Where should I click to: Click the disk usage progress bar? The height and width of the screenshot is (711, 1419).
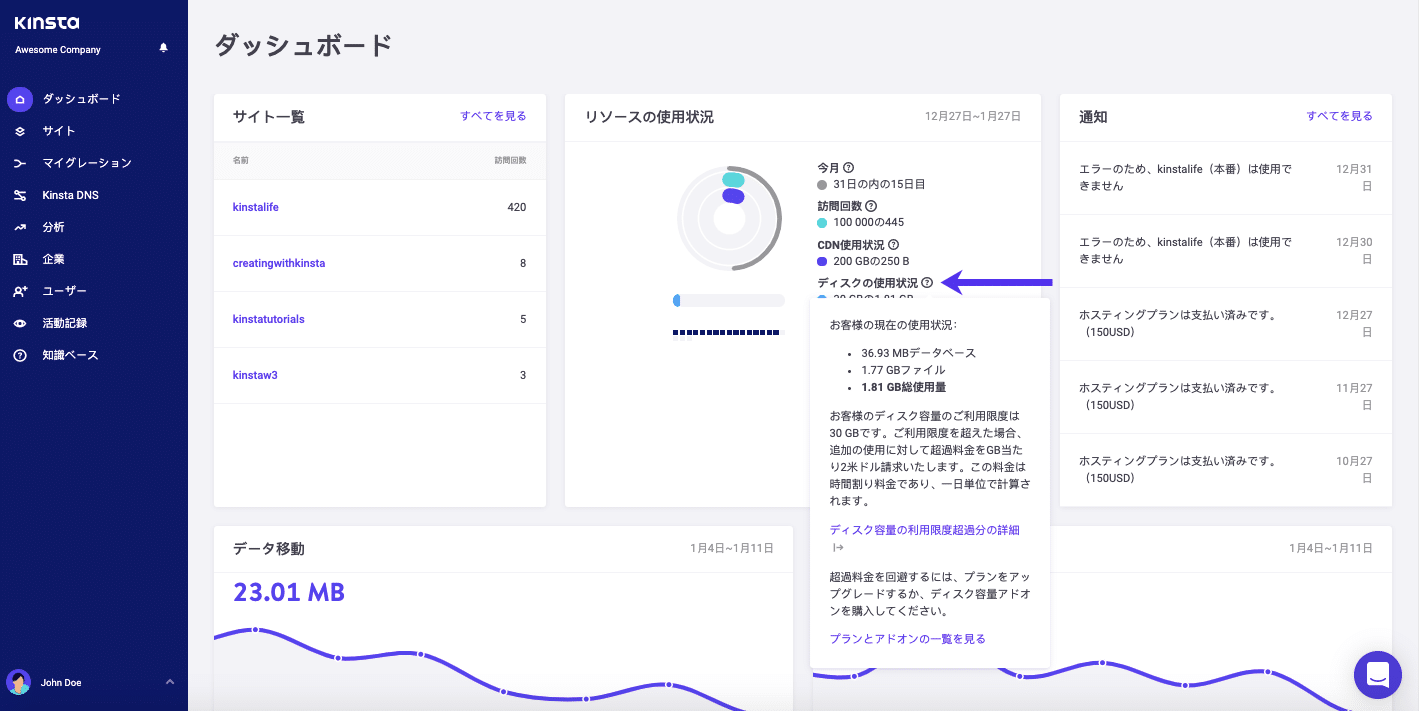(x=729, y=300)
